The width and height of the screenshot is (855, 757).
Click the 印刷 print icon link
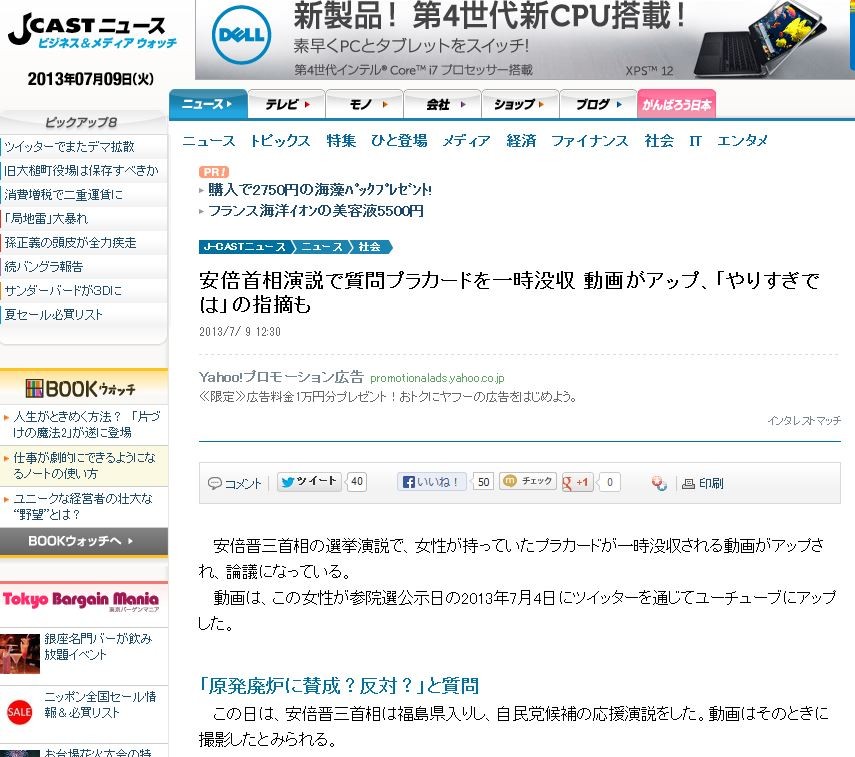pos(703,483)
